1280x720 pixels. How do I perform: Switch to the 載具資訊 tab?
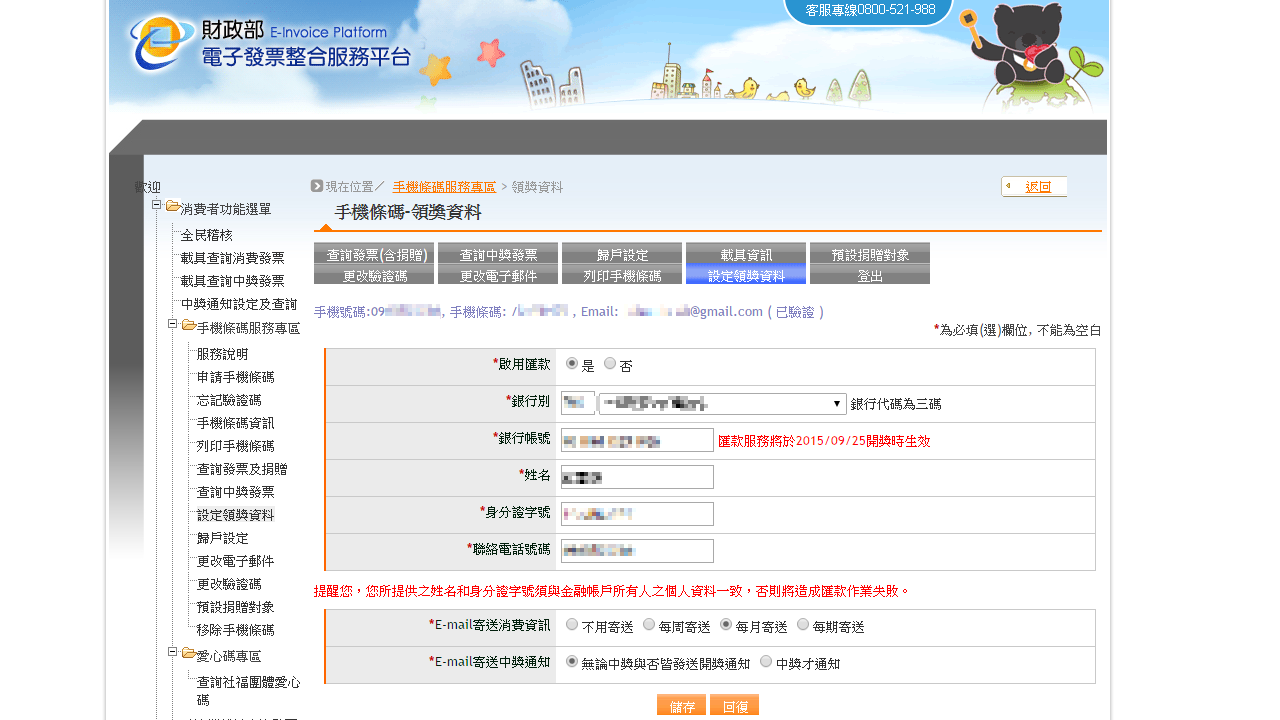tap(746, 254)
